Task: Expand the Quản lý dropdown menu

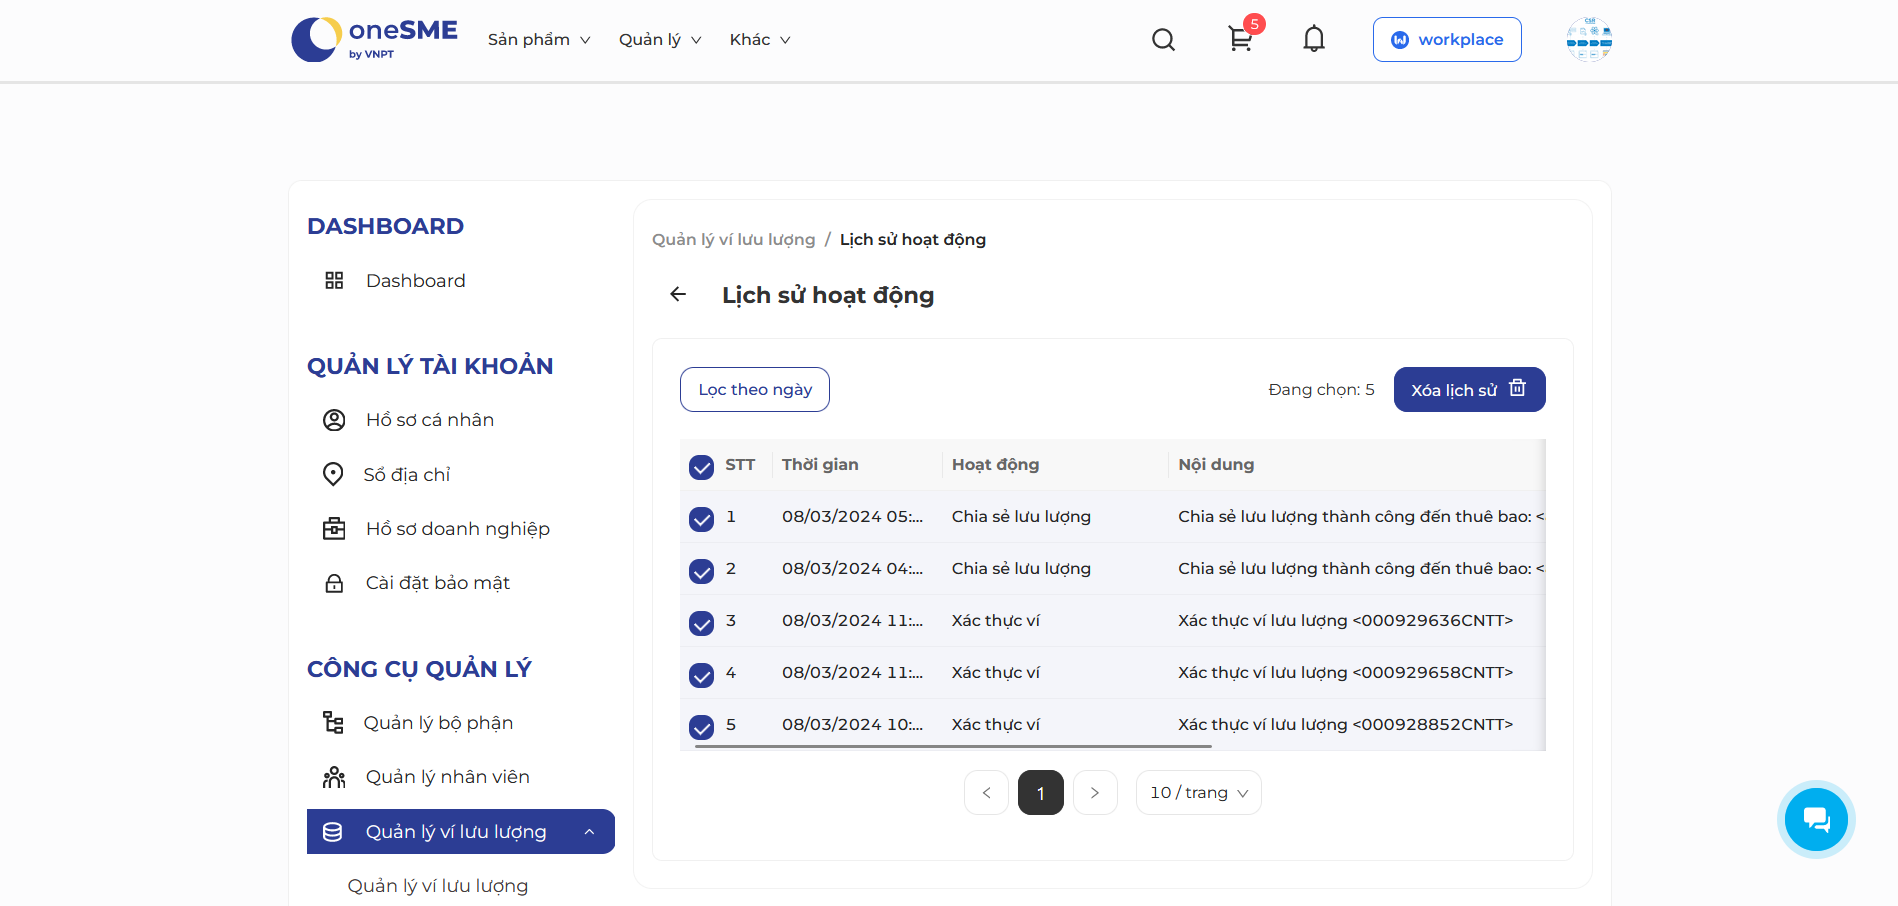Action: tap(660, 39)
